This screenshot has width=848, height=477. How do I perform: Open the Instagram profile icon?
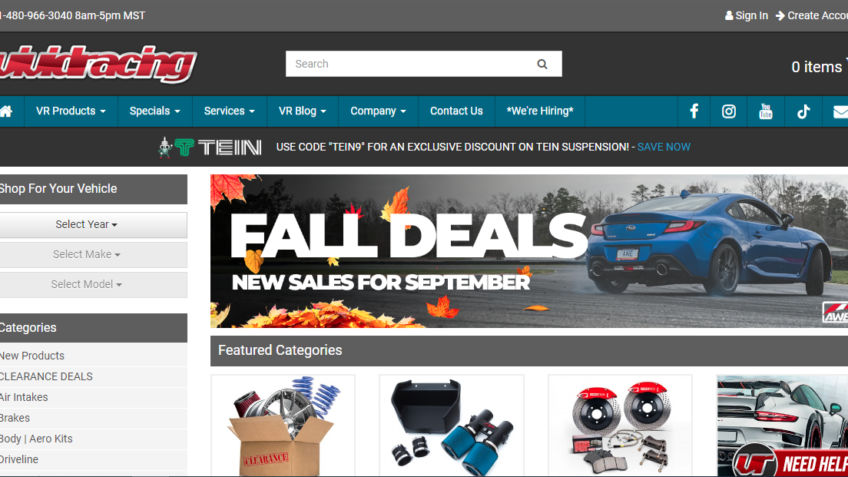pyautogui.click(x=728, y=111)
